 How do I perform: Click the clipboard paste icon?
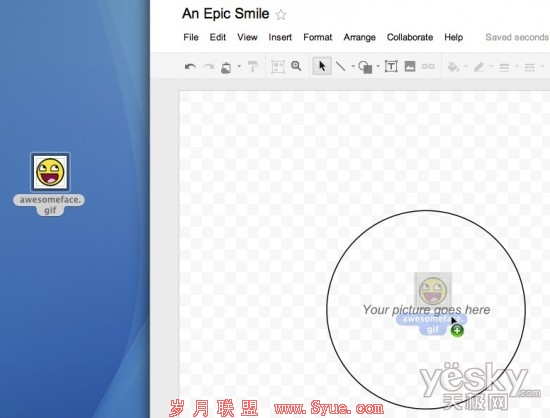[x=226, y=67]
